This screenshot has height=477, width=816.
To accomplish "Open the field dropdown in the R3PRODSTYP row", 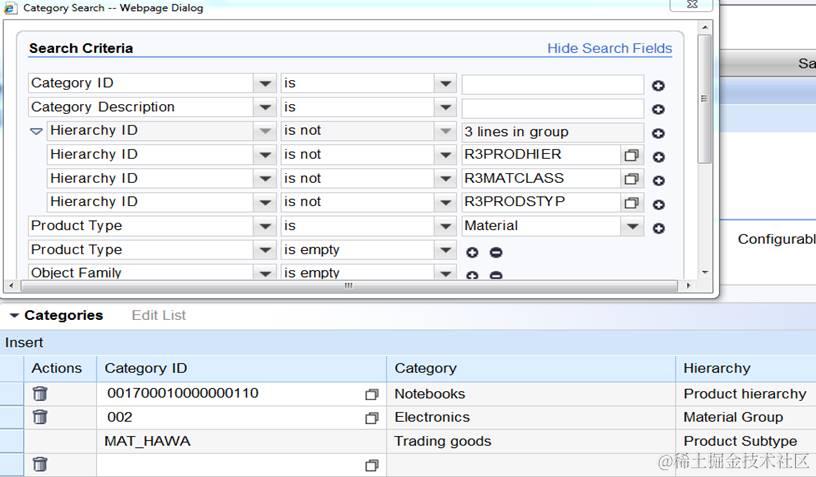I will (265, 202).
